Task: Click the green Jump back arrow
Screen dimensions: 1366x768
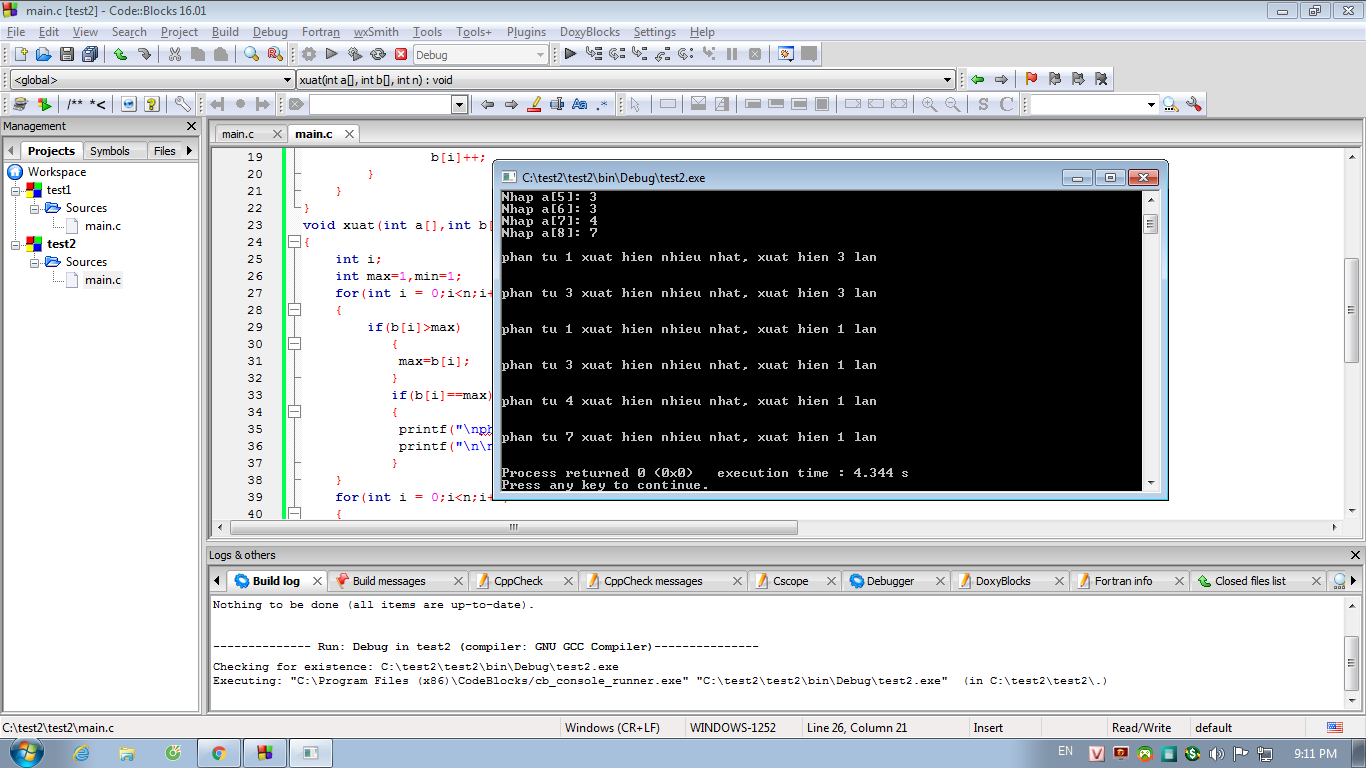Action: [x=977, y=79]
